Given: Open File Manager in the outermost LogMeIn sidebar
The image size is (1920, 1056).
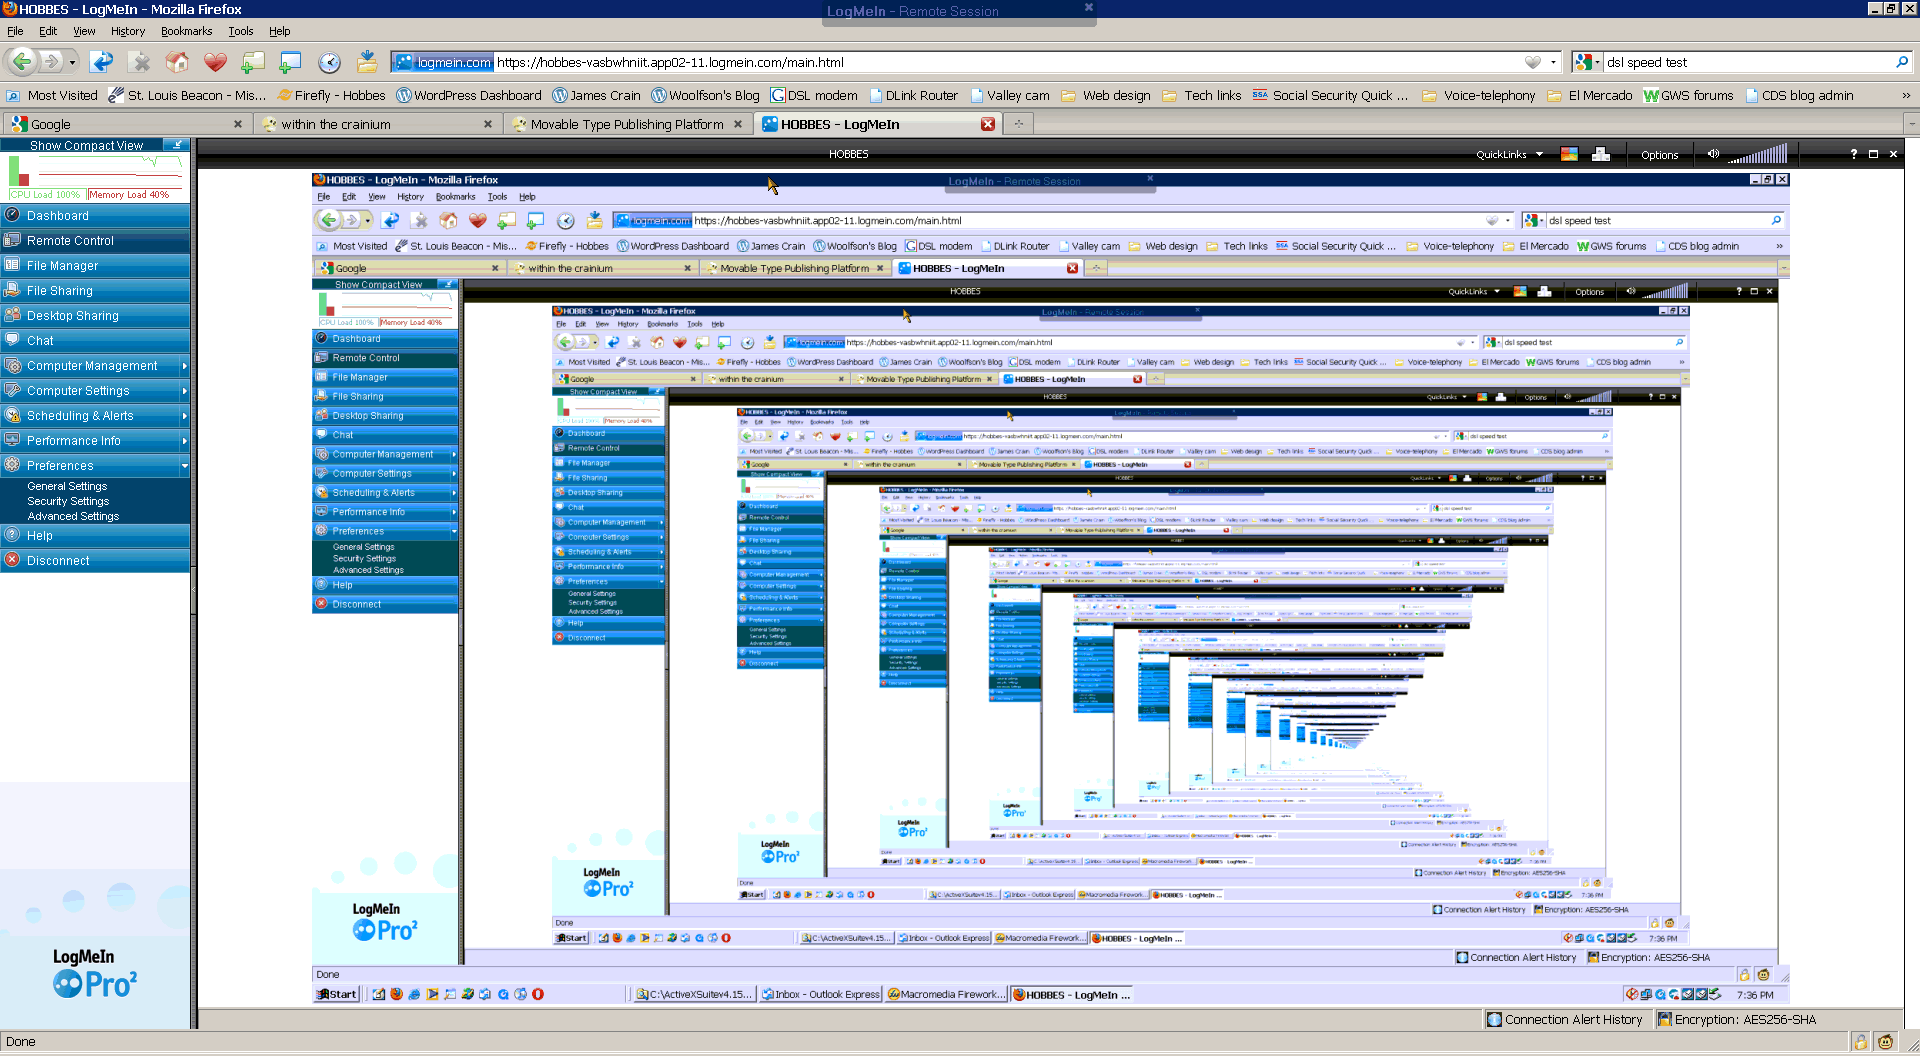Looking at the screenshot, I should coord(62,266).
